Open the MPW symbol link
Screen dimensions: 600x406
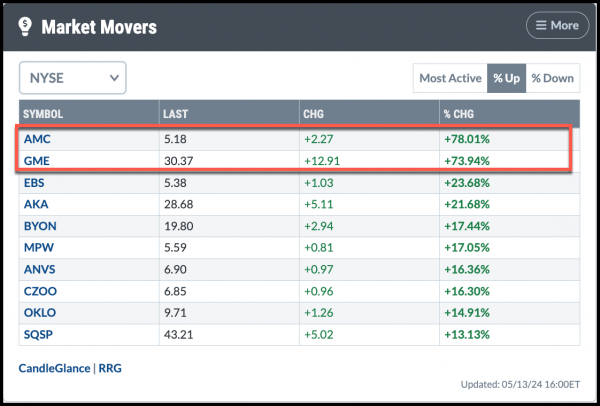tap(39, 247)
